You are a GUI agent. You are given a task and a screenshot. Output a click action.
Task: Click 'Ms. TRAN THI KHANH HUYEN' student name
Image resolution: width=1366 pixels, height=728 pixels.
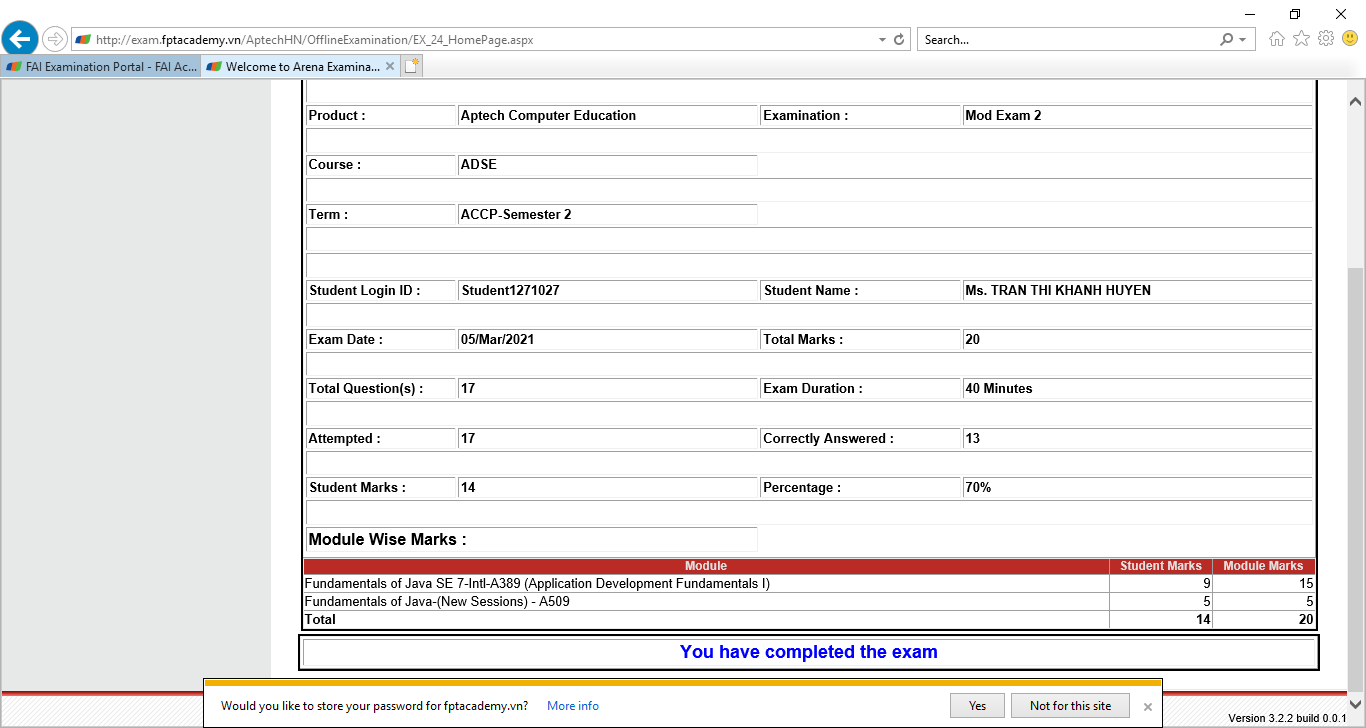1058,290
